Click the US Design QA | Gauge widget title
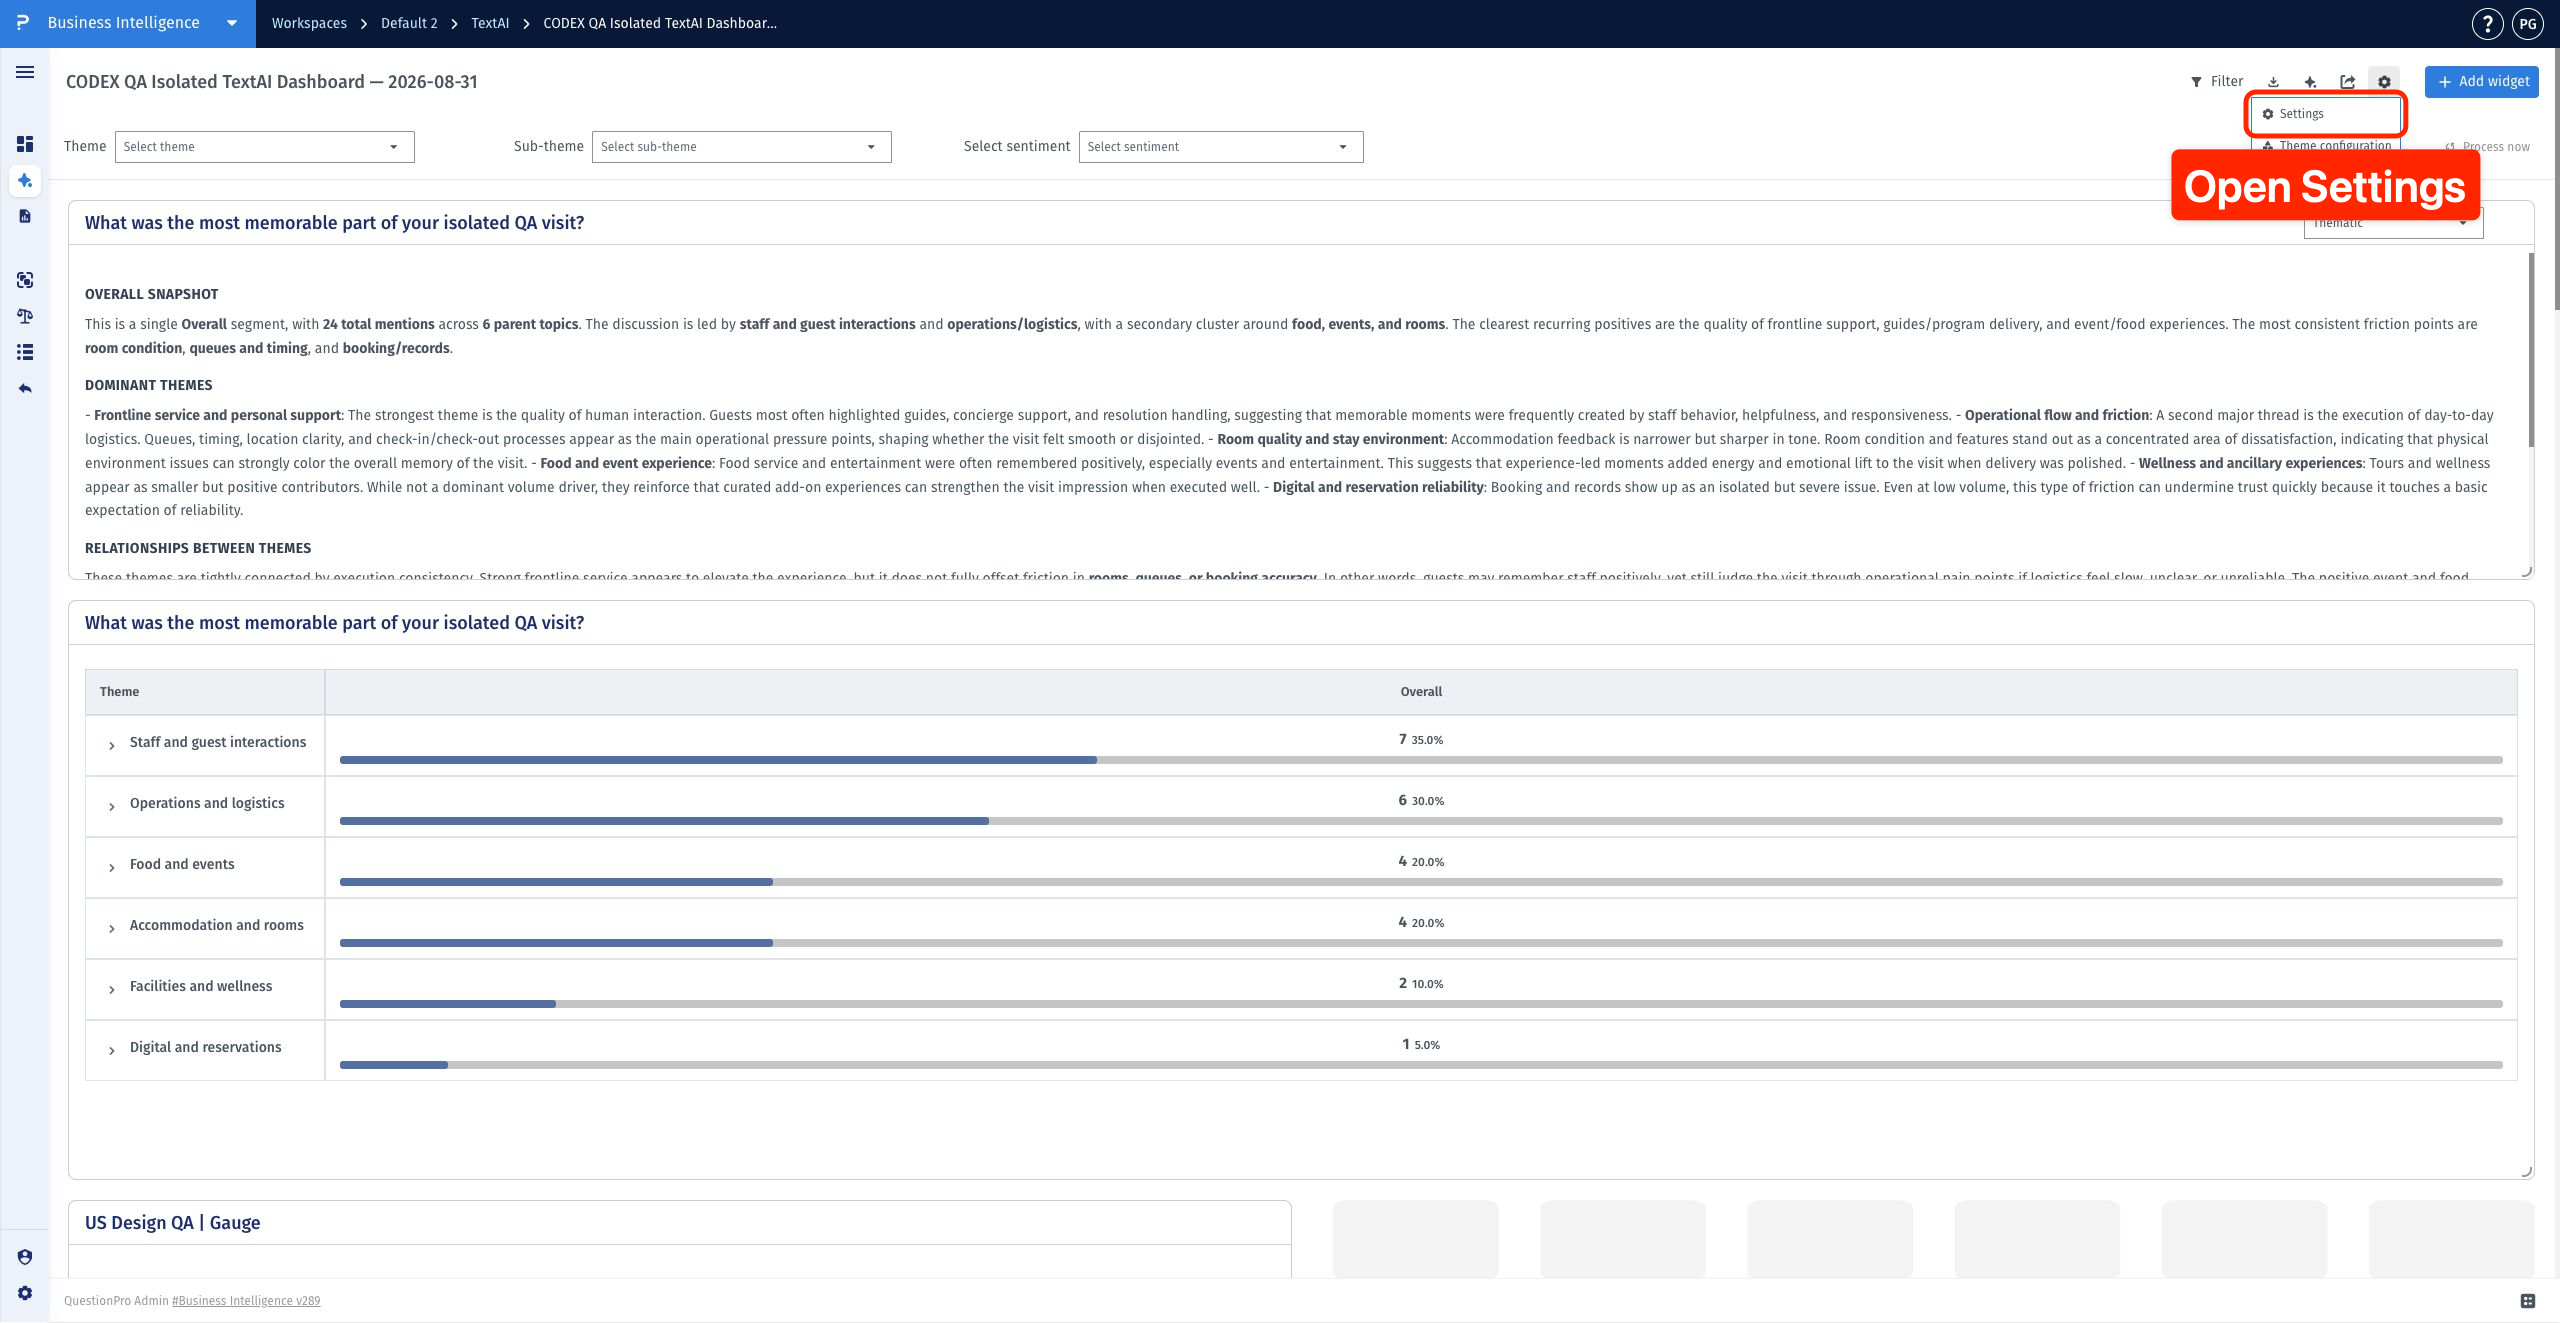The image size is (2560, 1323). (x=172, y=1222)
